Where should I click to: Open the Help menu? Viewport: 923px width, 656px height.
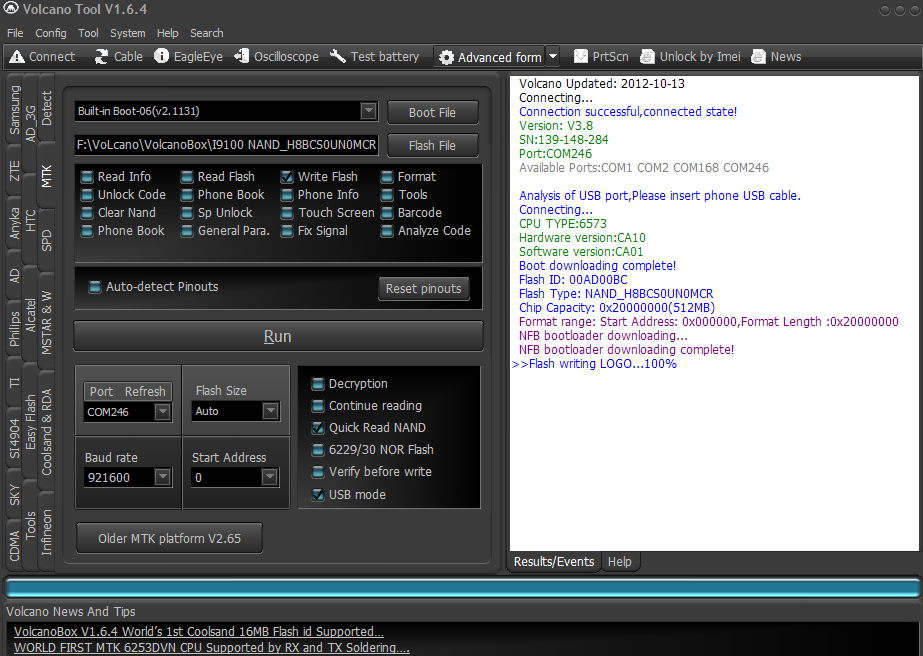click(x=168, y=33)
